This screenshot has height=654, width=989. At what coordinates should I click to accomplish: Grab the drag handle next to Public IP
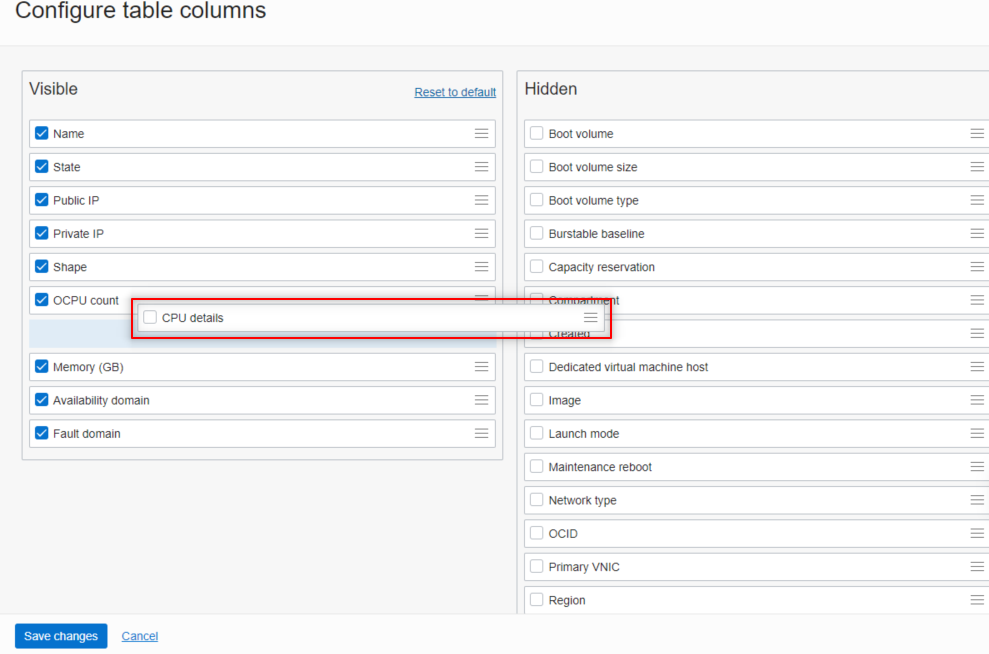click(x=481, y=200)
